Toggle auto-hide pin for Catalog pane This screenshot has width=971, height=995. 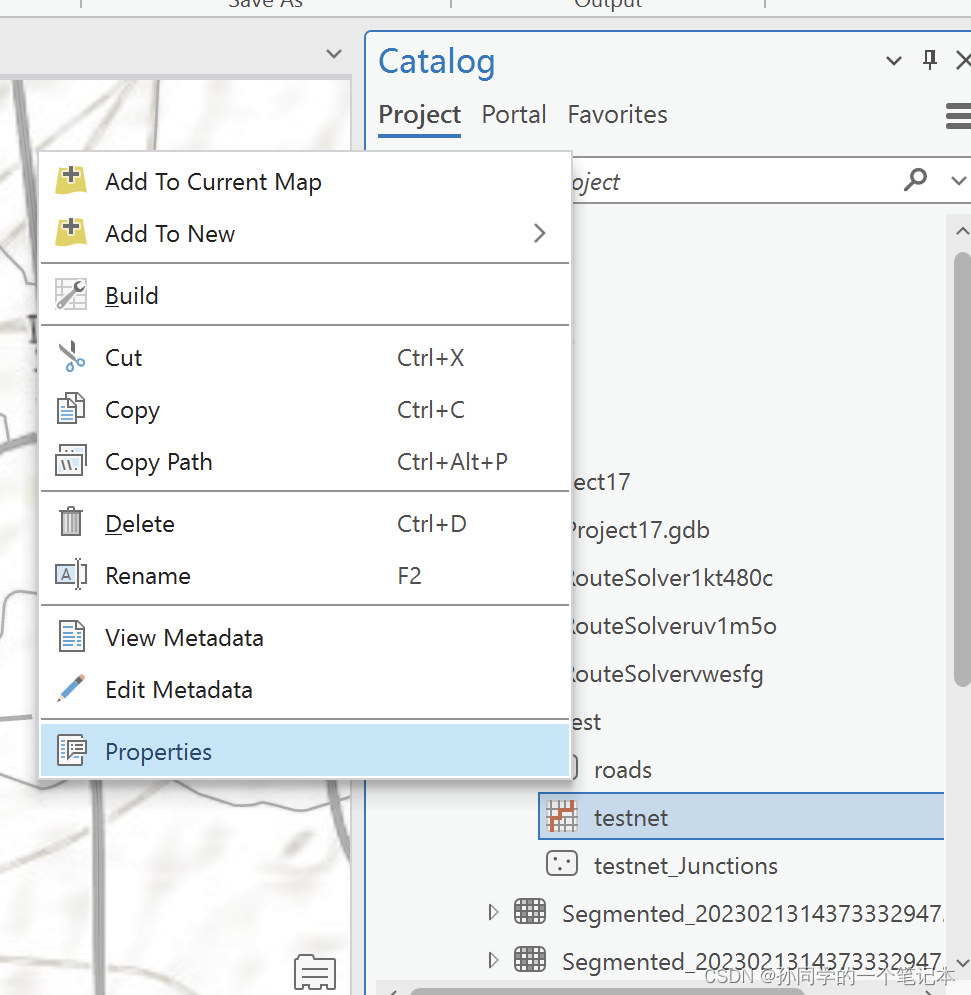929,60
